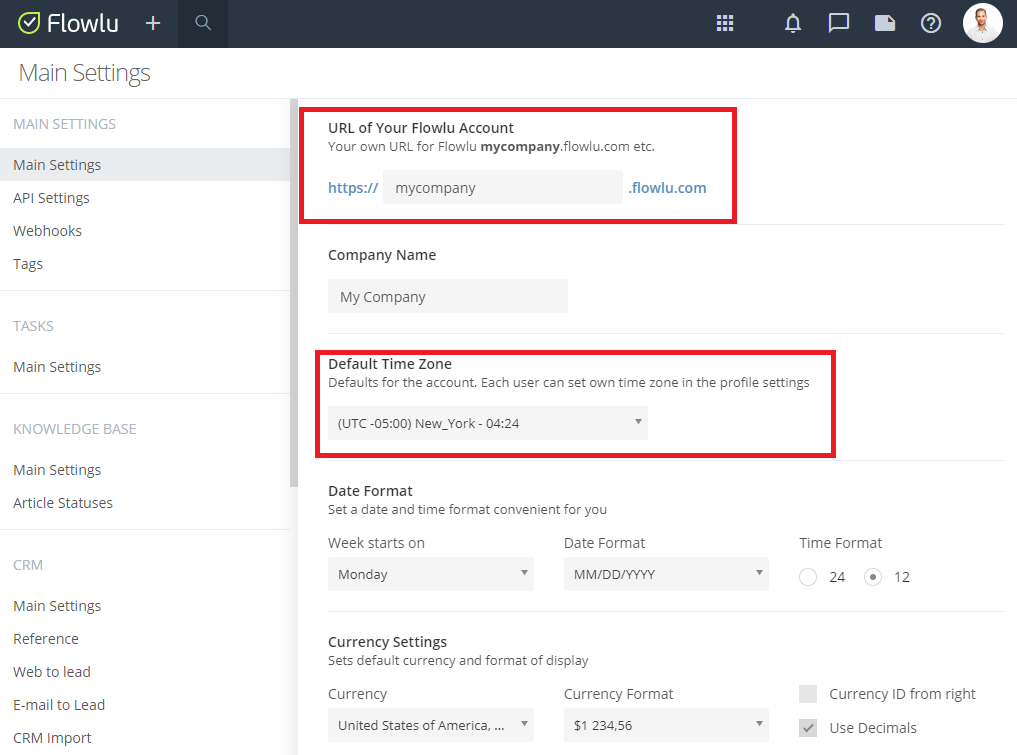Open Tags in sidebar

point(28,264)
